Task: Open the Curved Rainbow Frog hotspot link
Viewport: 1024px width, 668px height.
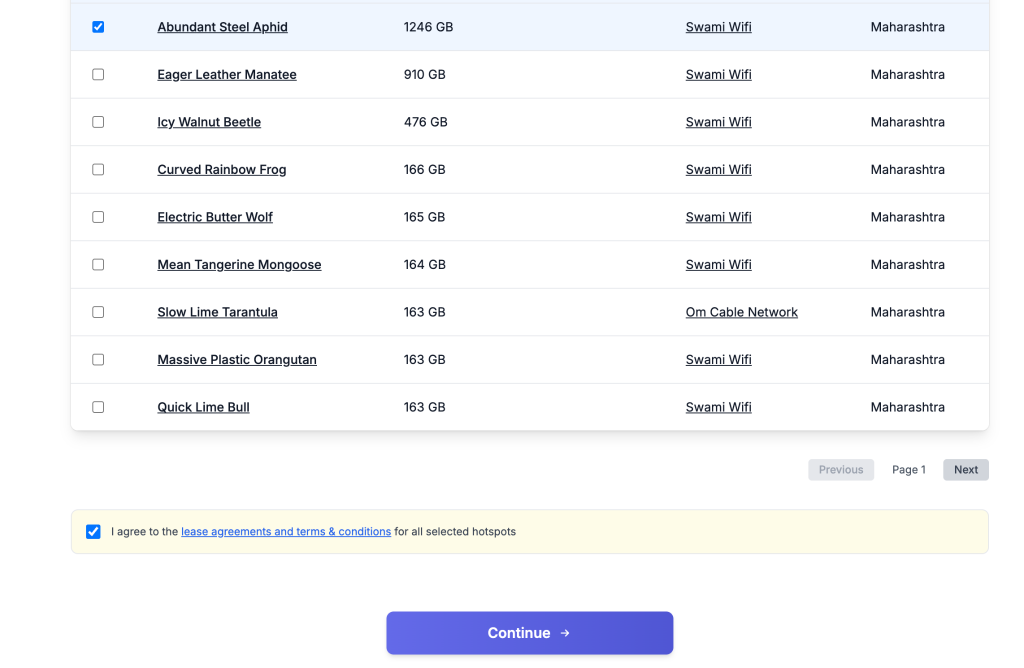Action: tap(221, 170)
